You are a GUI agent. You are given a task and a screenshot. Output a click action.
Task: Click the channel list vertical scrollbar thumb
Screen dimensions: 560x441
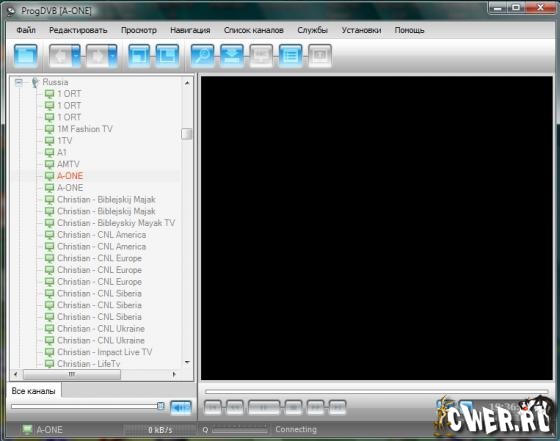pyautogui.click(x=186, y=134)
